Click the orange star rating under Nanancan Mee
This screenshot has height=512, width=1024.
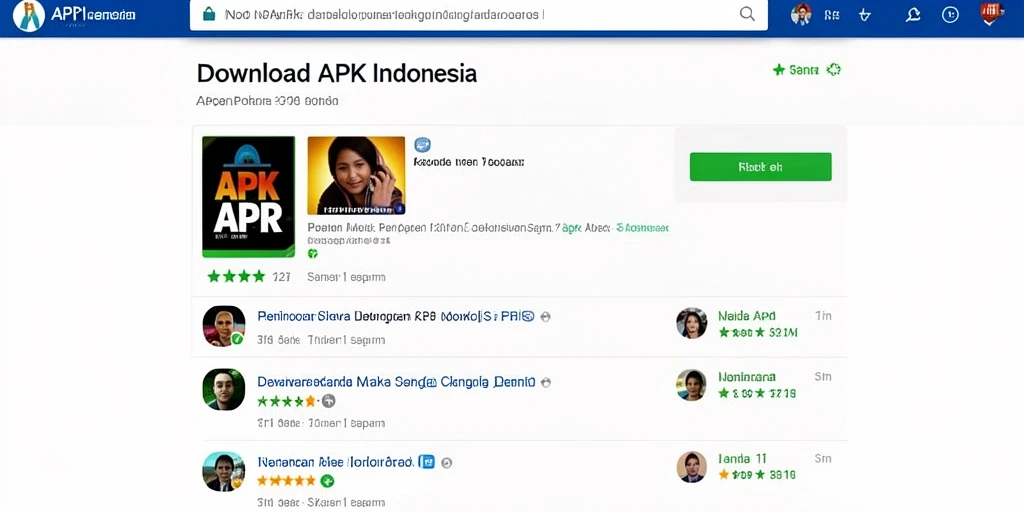[x=286, y=481]
